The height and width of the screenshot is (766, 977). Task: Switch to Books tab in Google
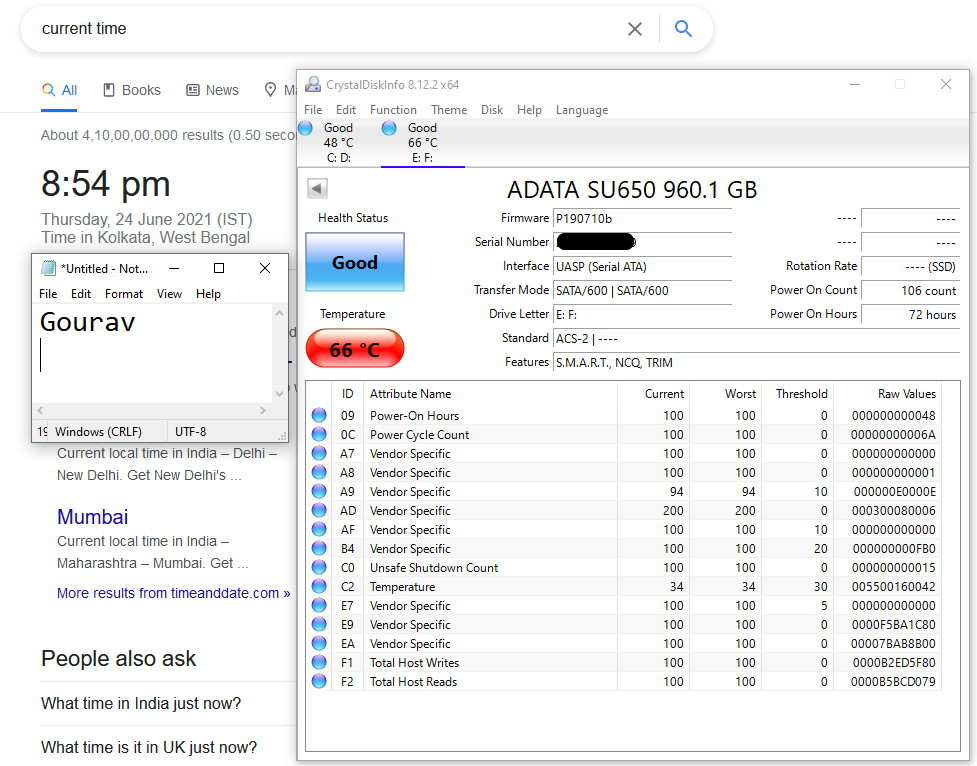tap(131, 90)
